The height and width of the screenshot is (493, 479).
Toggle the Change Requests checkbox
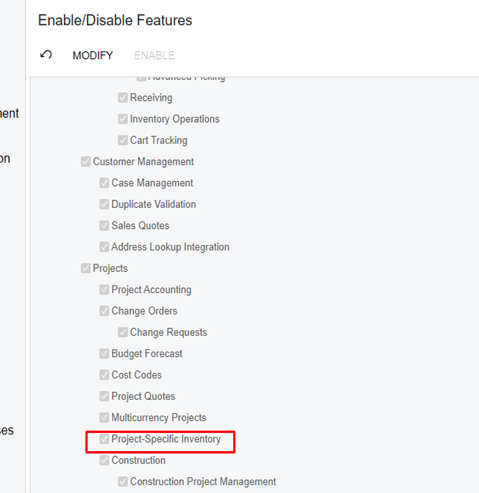pyautogui.click(x=123, y=332)
